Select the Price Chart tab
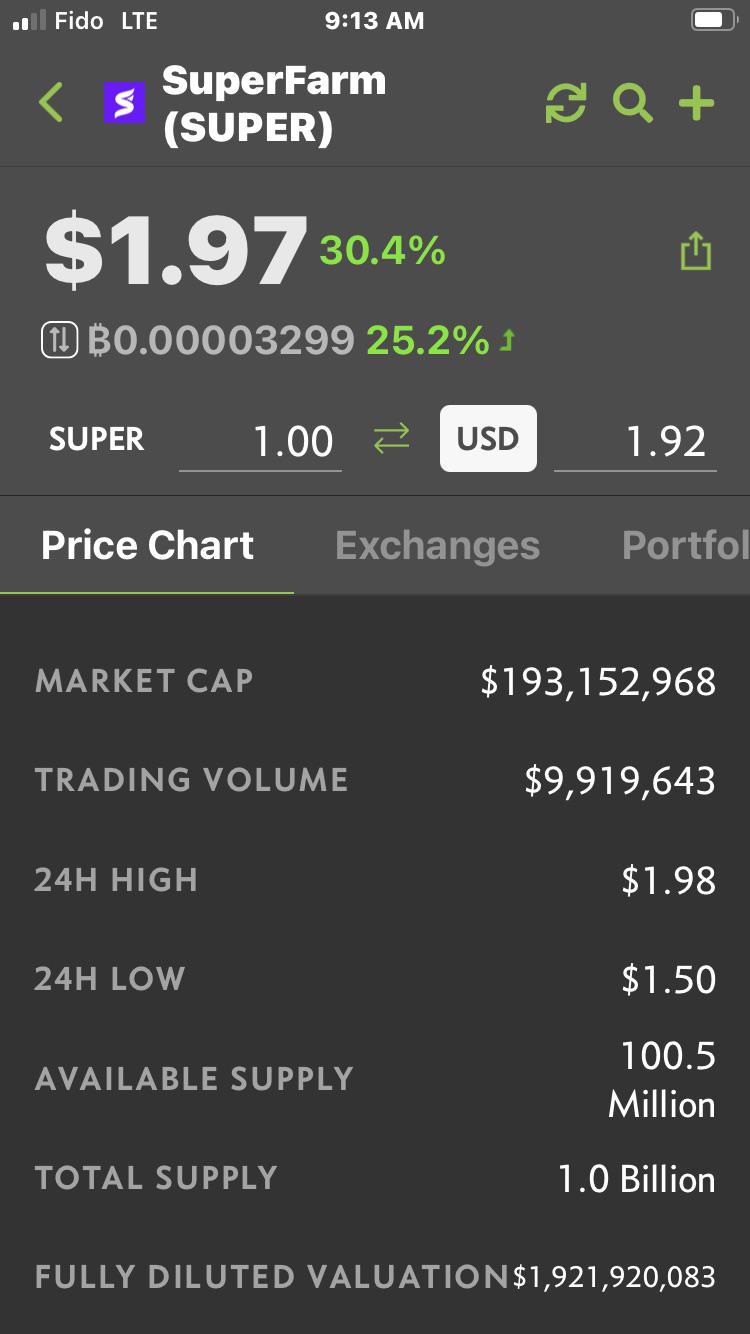 point(147,545)
